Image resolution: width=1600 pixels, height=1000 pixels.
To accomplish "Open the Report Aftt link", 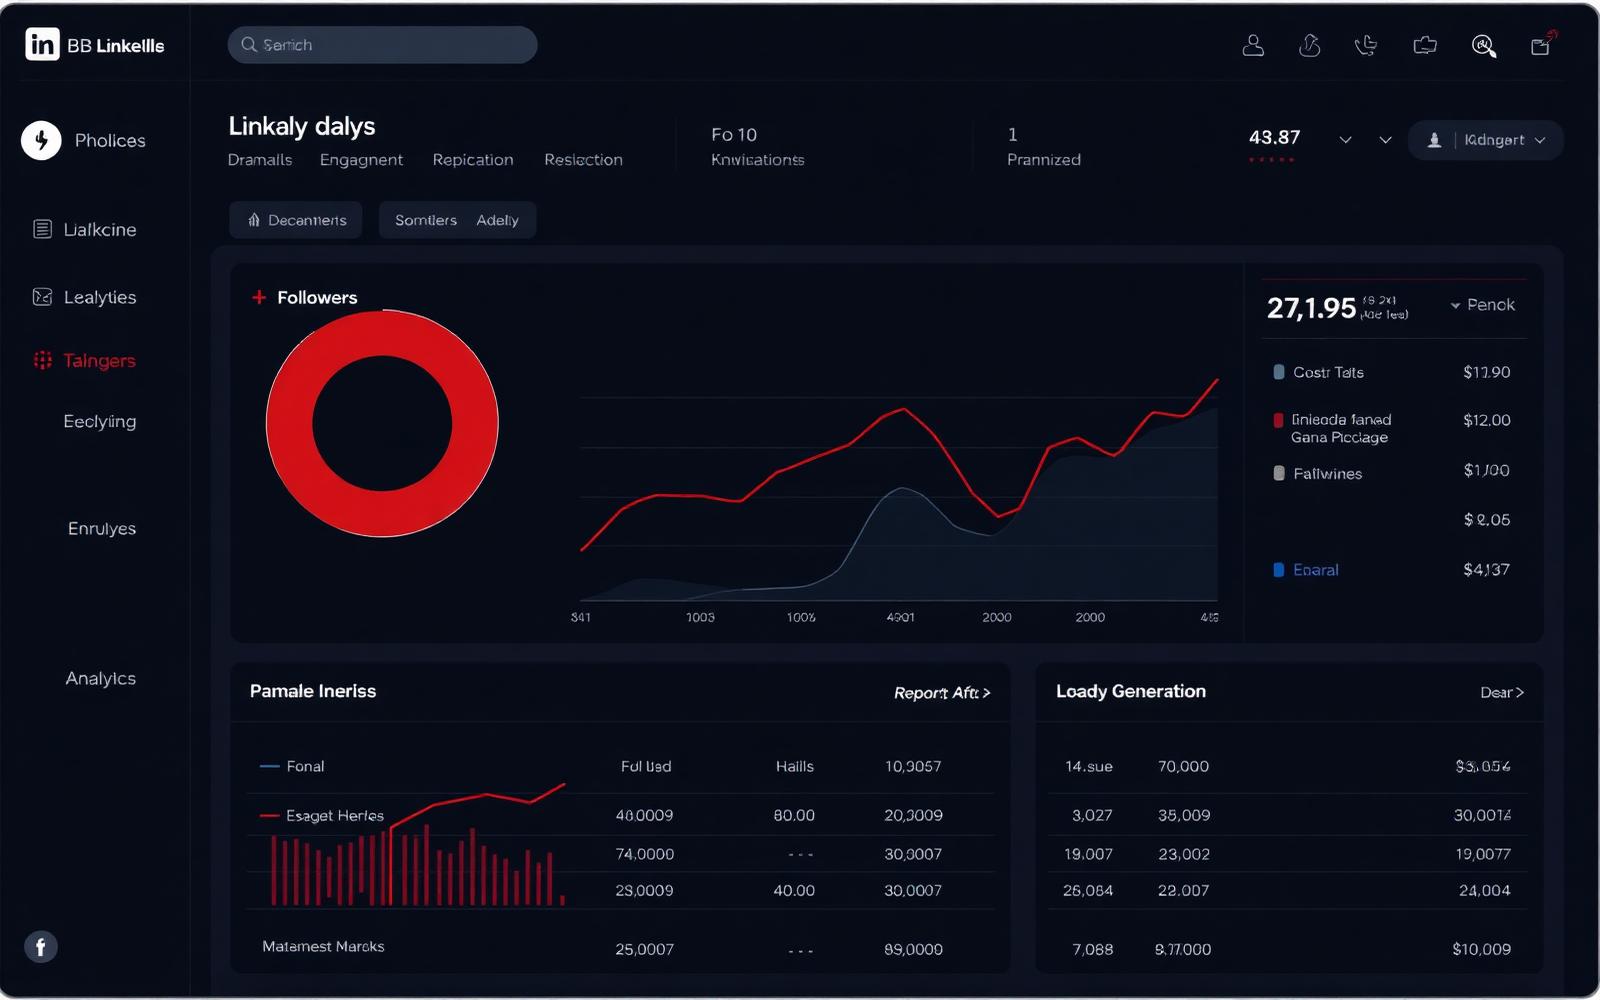I will pyautogui.click(x=942, y=692).
